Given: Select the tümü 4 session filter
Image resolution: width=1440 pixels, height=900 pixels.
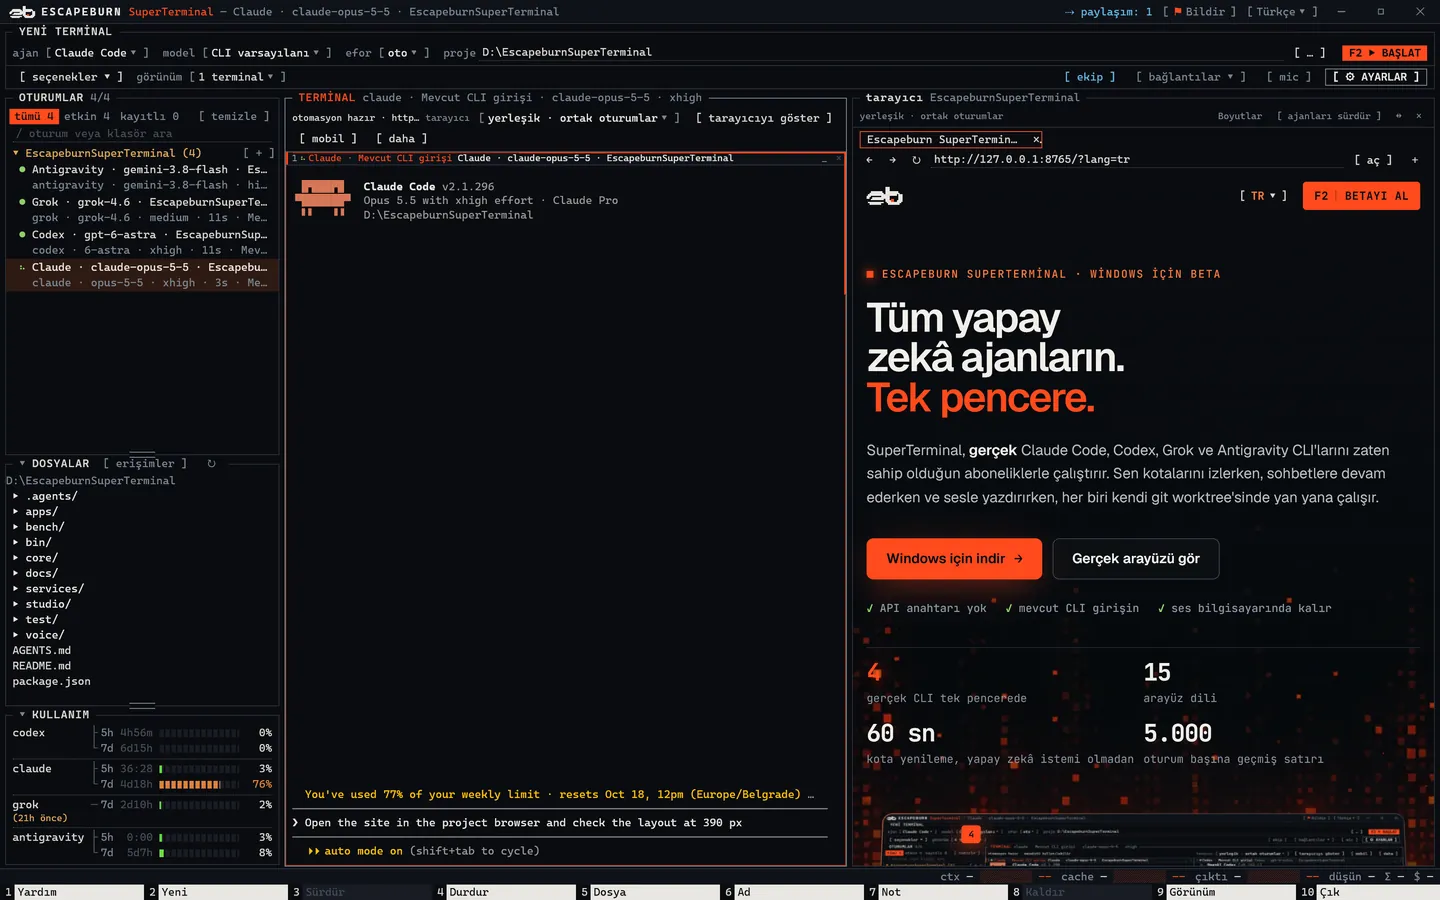Looking at the screenshot, I should click(35, 116).
